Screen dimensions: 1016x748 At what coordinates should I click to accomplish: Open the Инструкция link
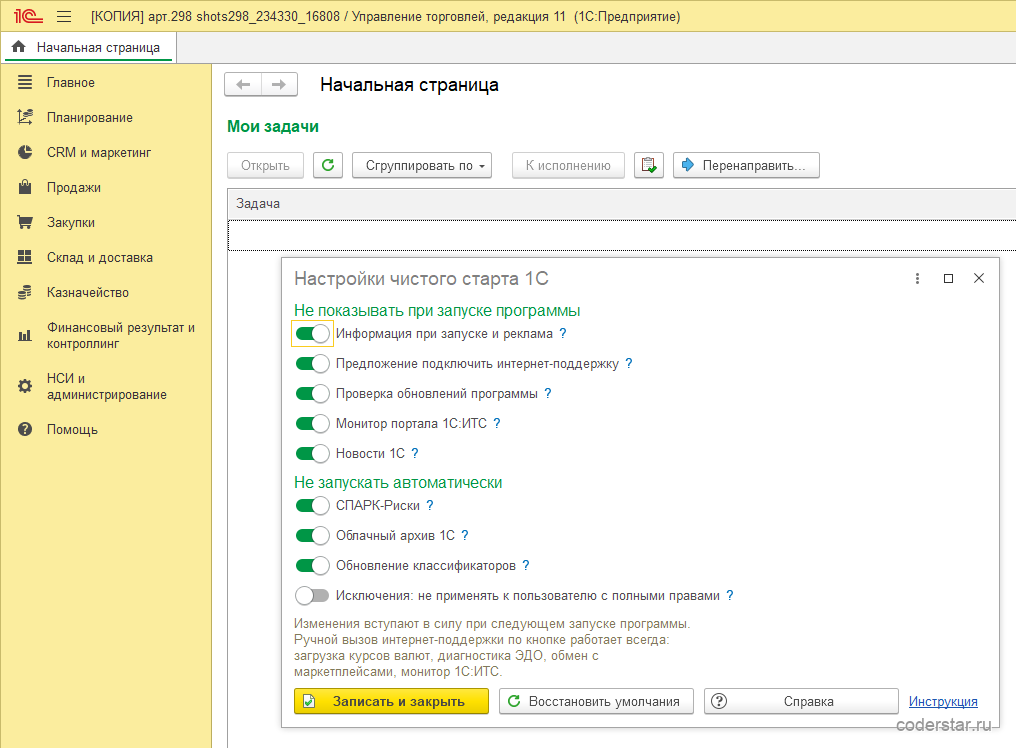[x=943, y=701]
